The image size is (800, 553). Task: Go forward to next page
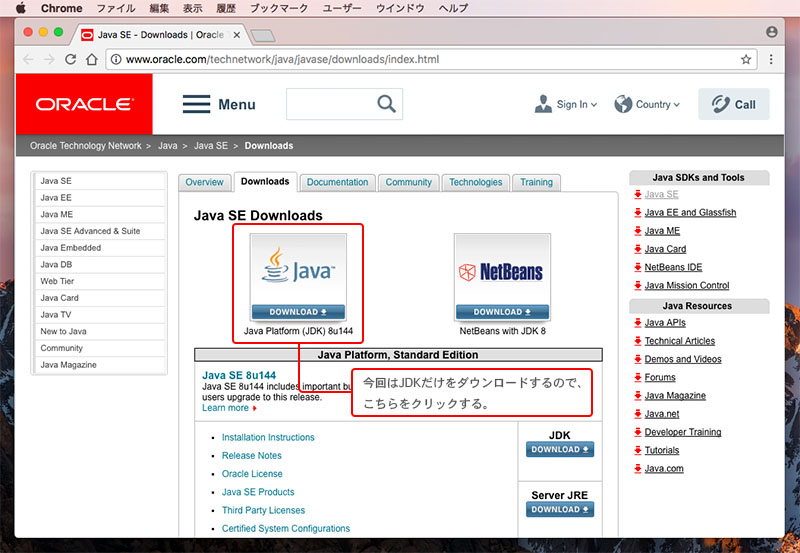point(49,59)
